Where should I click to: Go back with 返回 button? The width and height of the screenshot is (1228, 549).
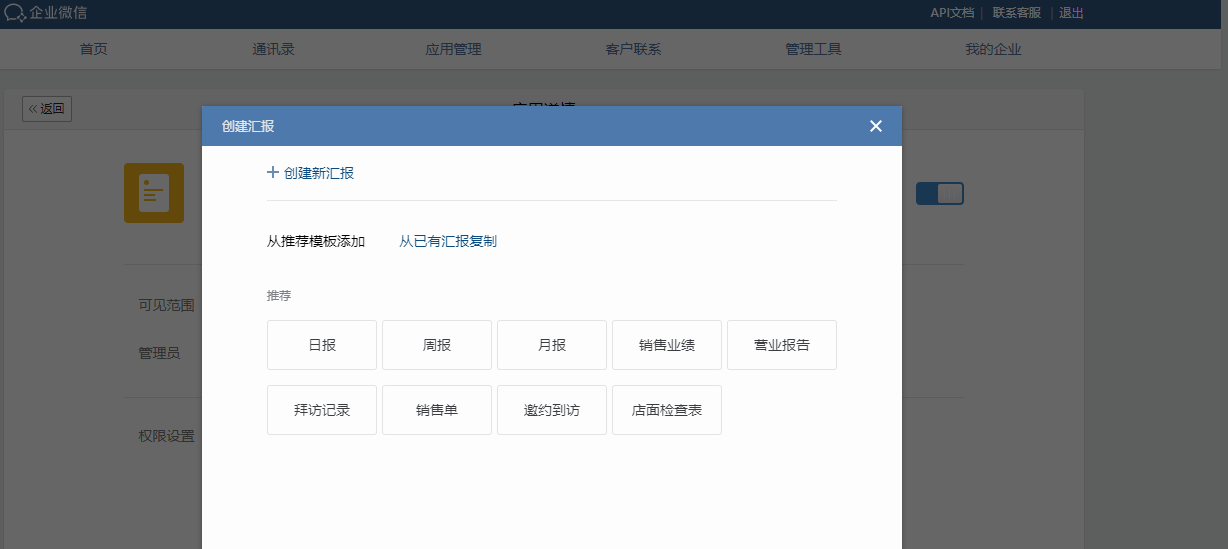pyautogui.click(x=47, y=109)
